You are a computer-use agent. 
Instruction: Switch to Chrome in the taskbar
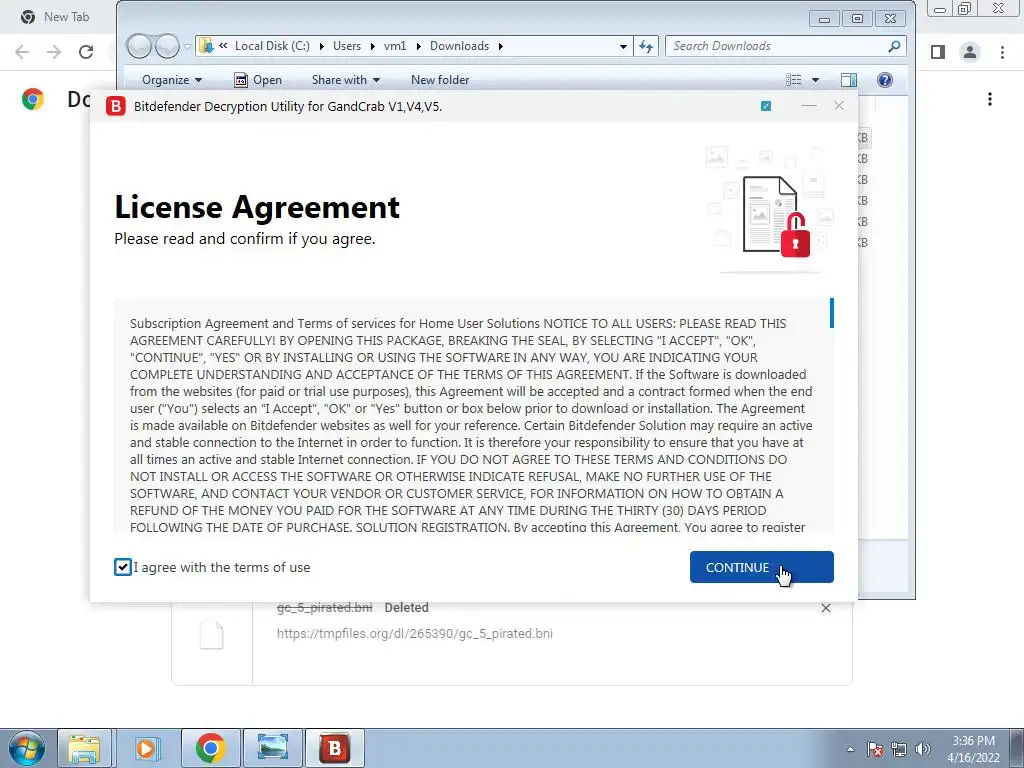click(210, 748)
